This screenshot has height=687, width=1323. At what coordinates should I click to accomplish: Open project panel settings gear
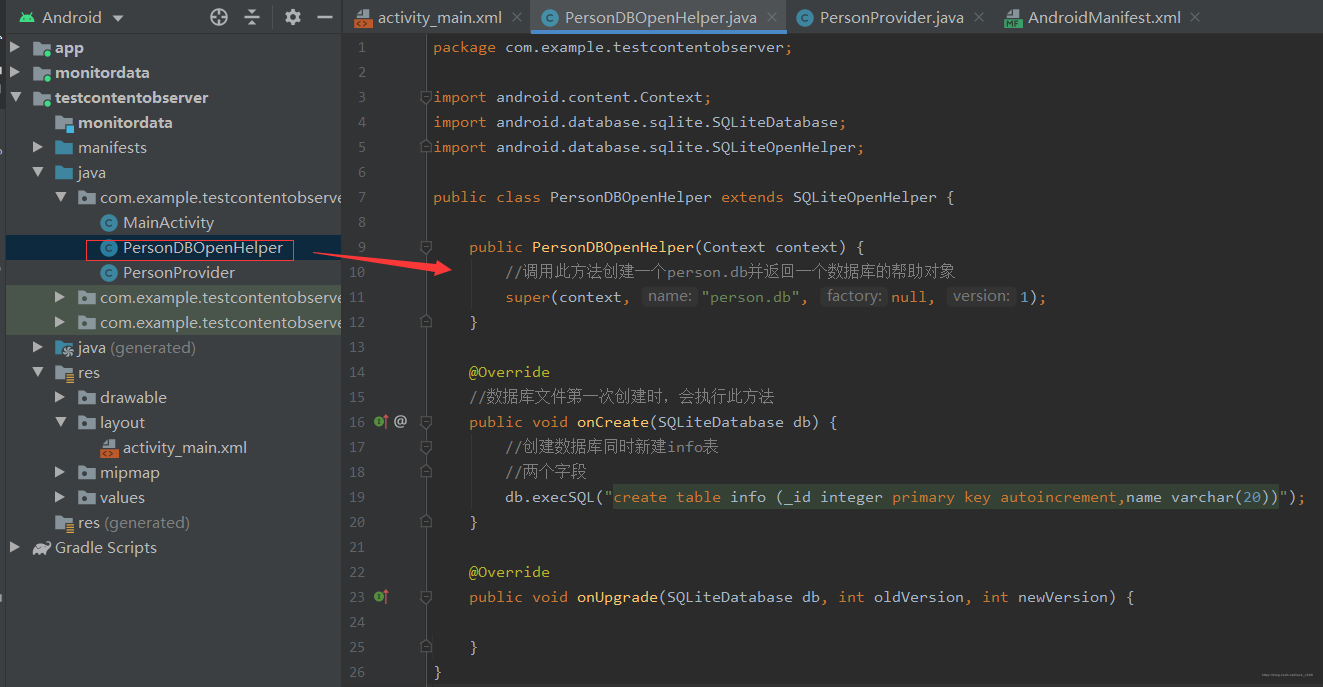coord(293,17)
